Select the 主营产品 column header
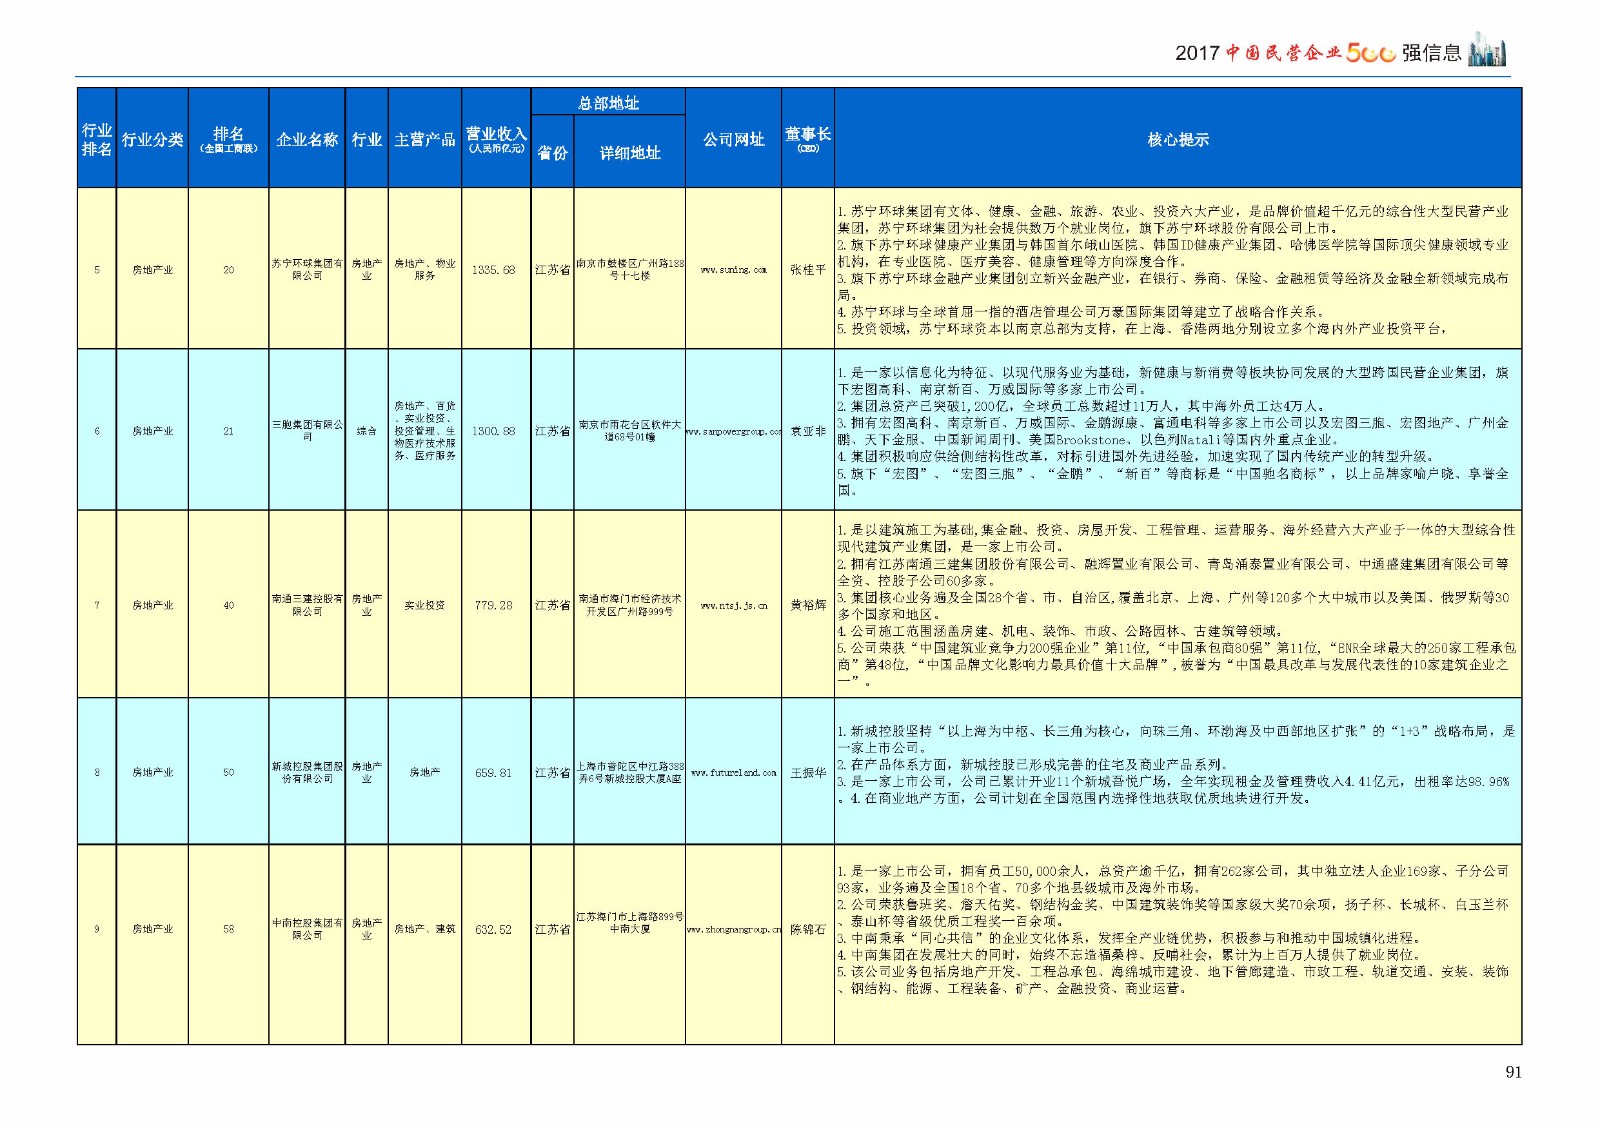The width and height of the screenshot is (1600, 1131). tap(425, 139)
